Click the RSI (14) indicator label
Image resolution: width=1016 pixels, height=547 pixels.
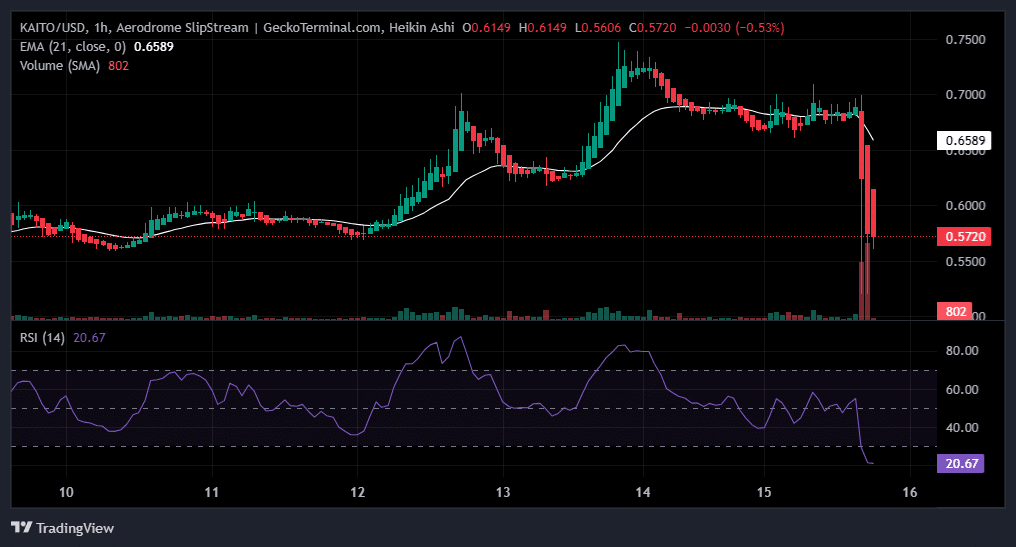[x=42, y=337]
